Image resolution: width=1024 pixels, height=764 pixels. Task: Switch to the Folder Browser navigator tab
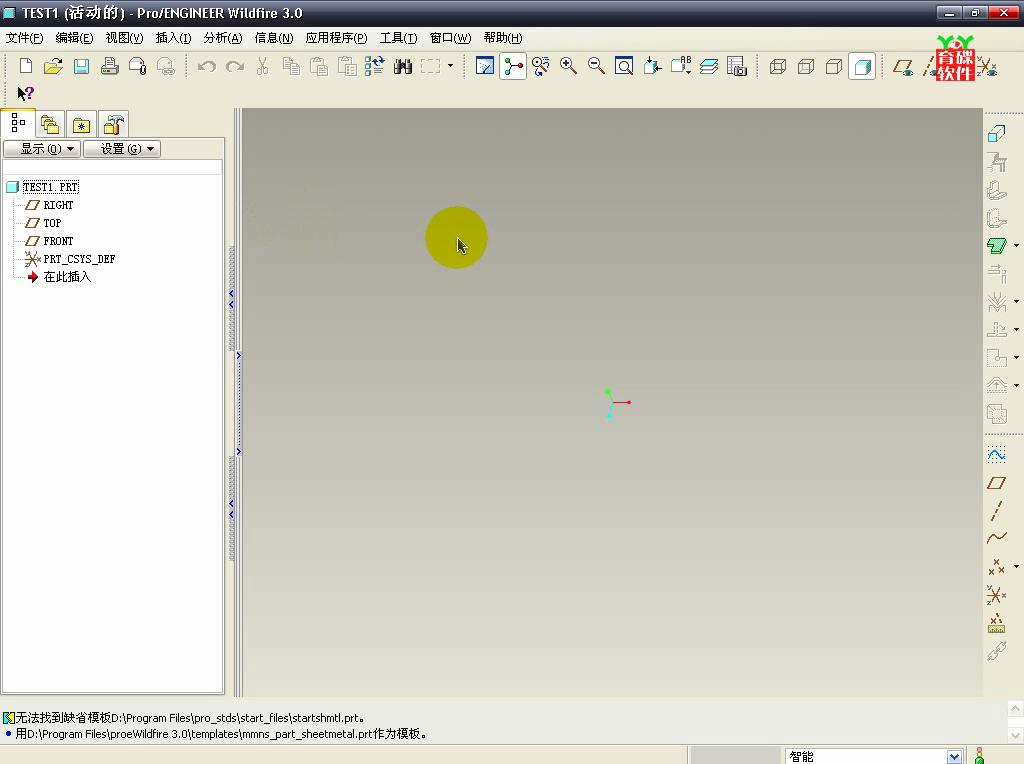tap(50, 124)
